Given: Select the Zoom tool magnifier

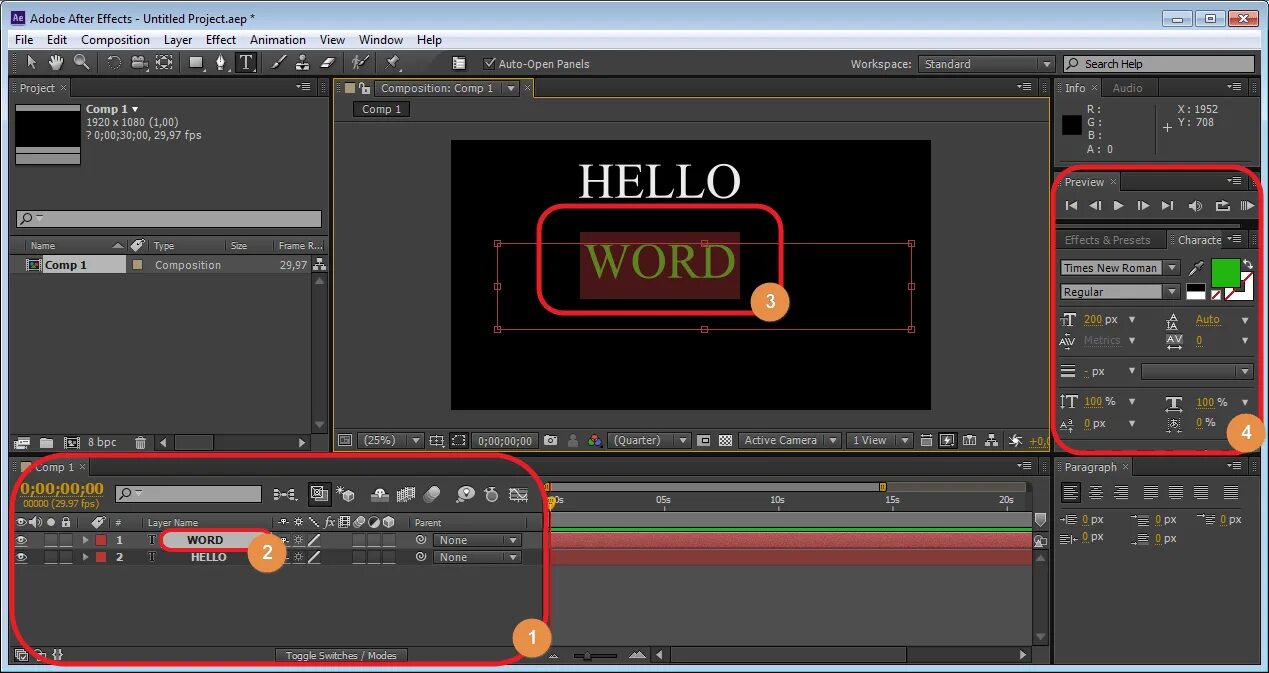Looking at the screenshot, I should tap(82, 62).
